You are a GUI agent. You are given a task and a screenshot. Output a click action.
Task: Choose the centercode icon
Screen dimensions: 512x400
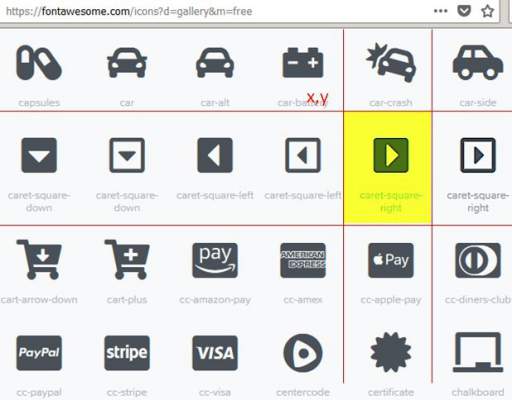(303, 353)
